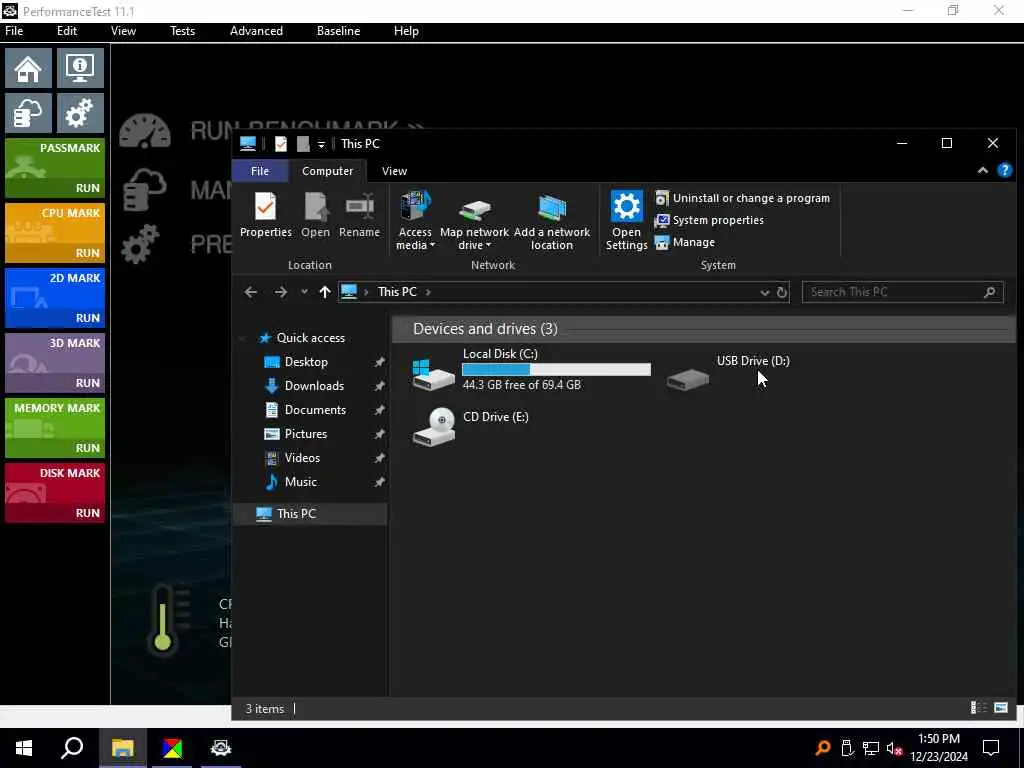
Task: Click This PC breadcrumb in address bar
Action: tap(397, 292)
